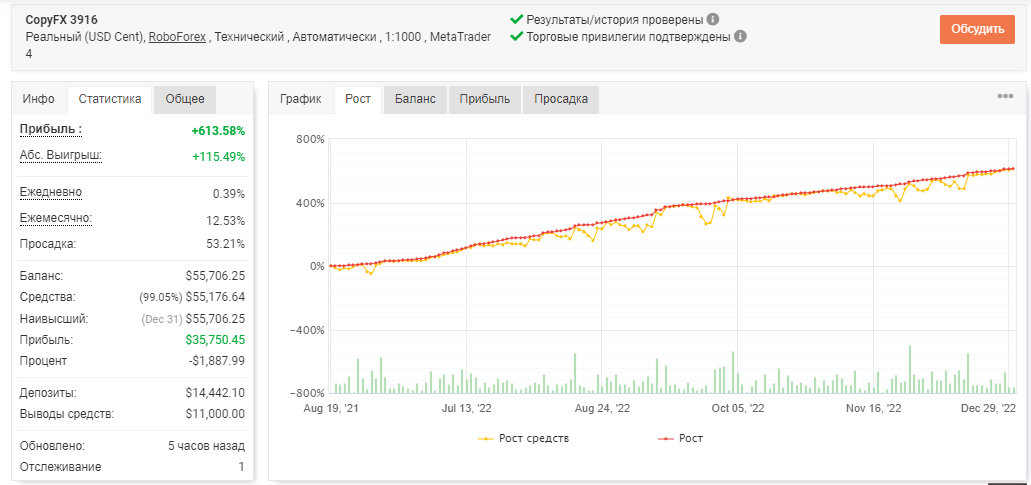Click the 800% y-axis label
Image resolution: width=1031 pixels, height=485 pixels.
point(312,139)
